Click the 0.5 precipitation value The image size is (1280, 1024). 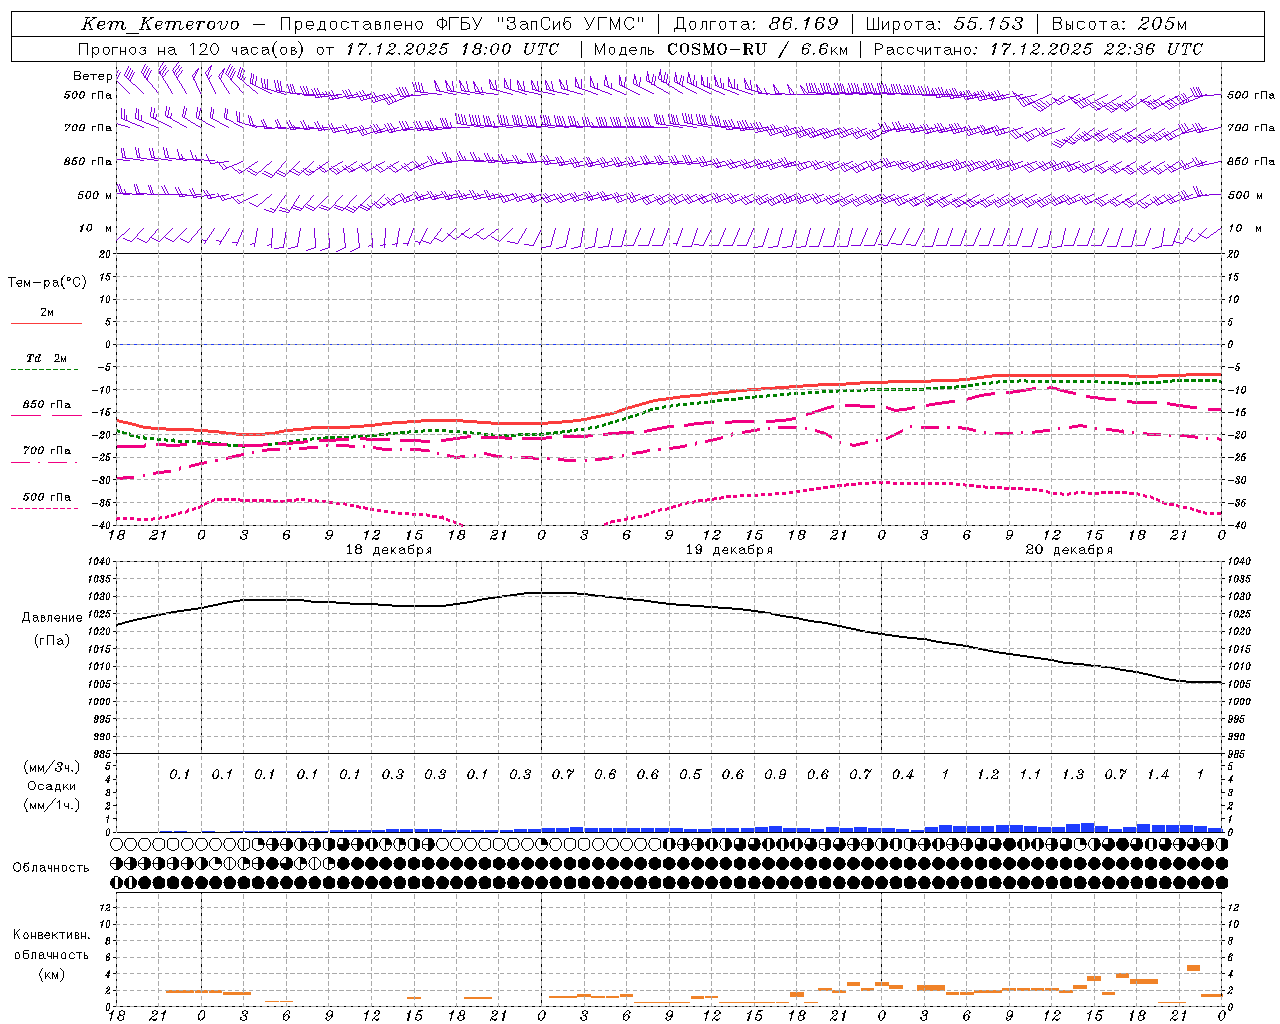(x=690, y=775)
